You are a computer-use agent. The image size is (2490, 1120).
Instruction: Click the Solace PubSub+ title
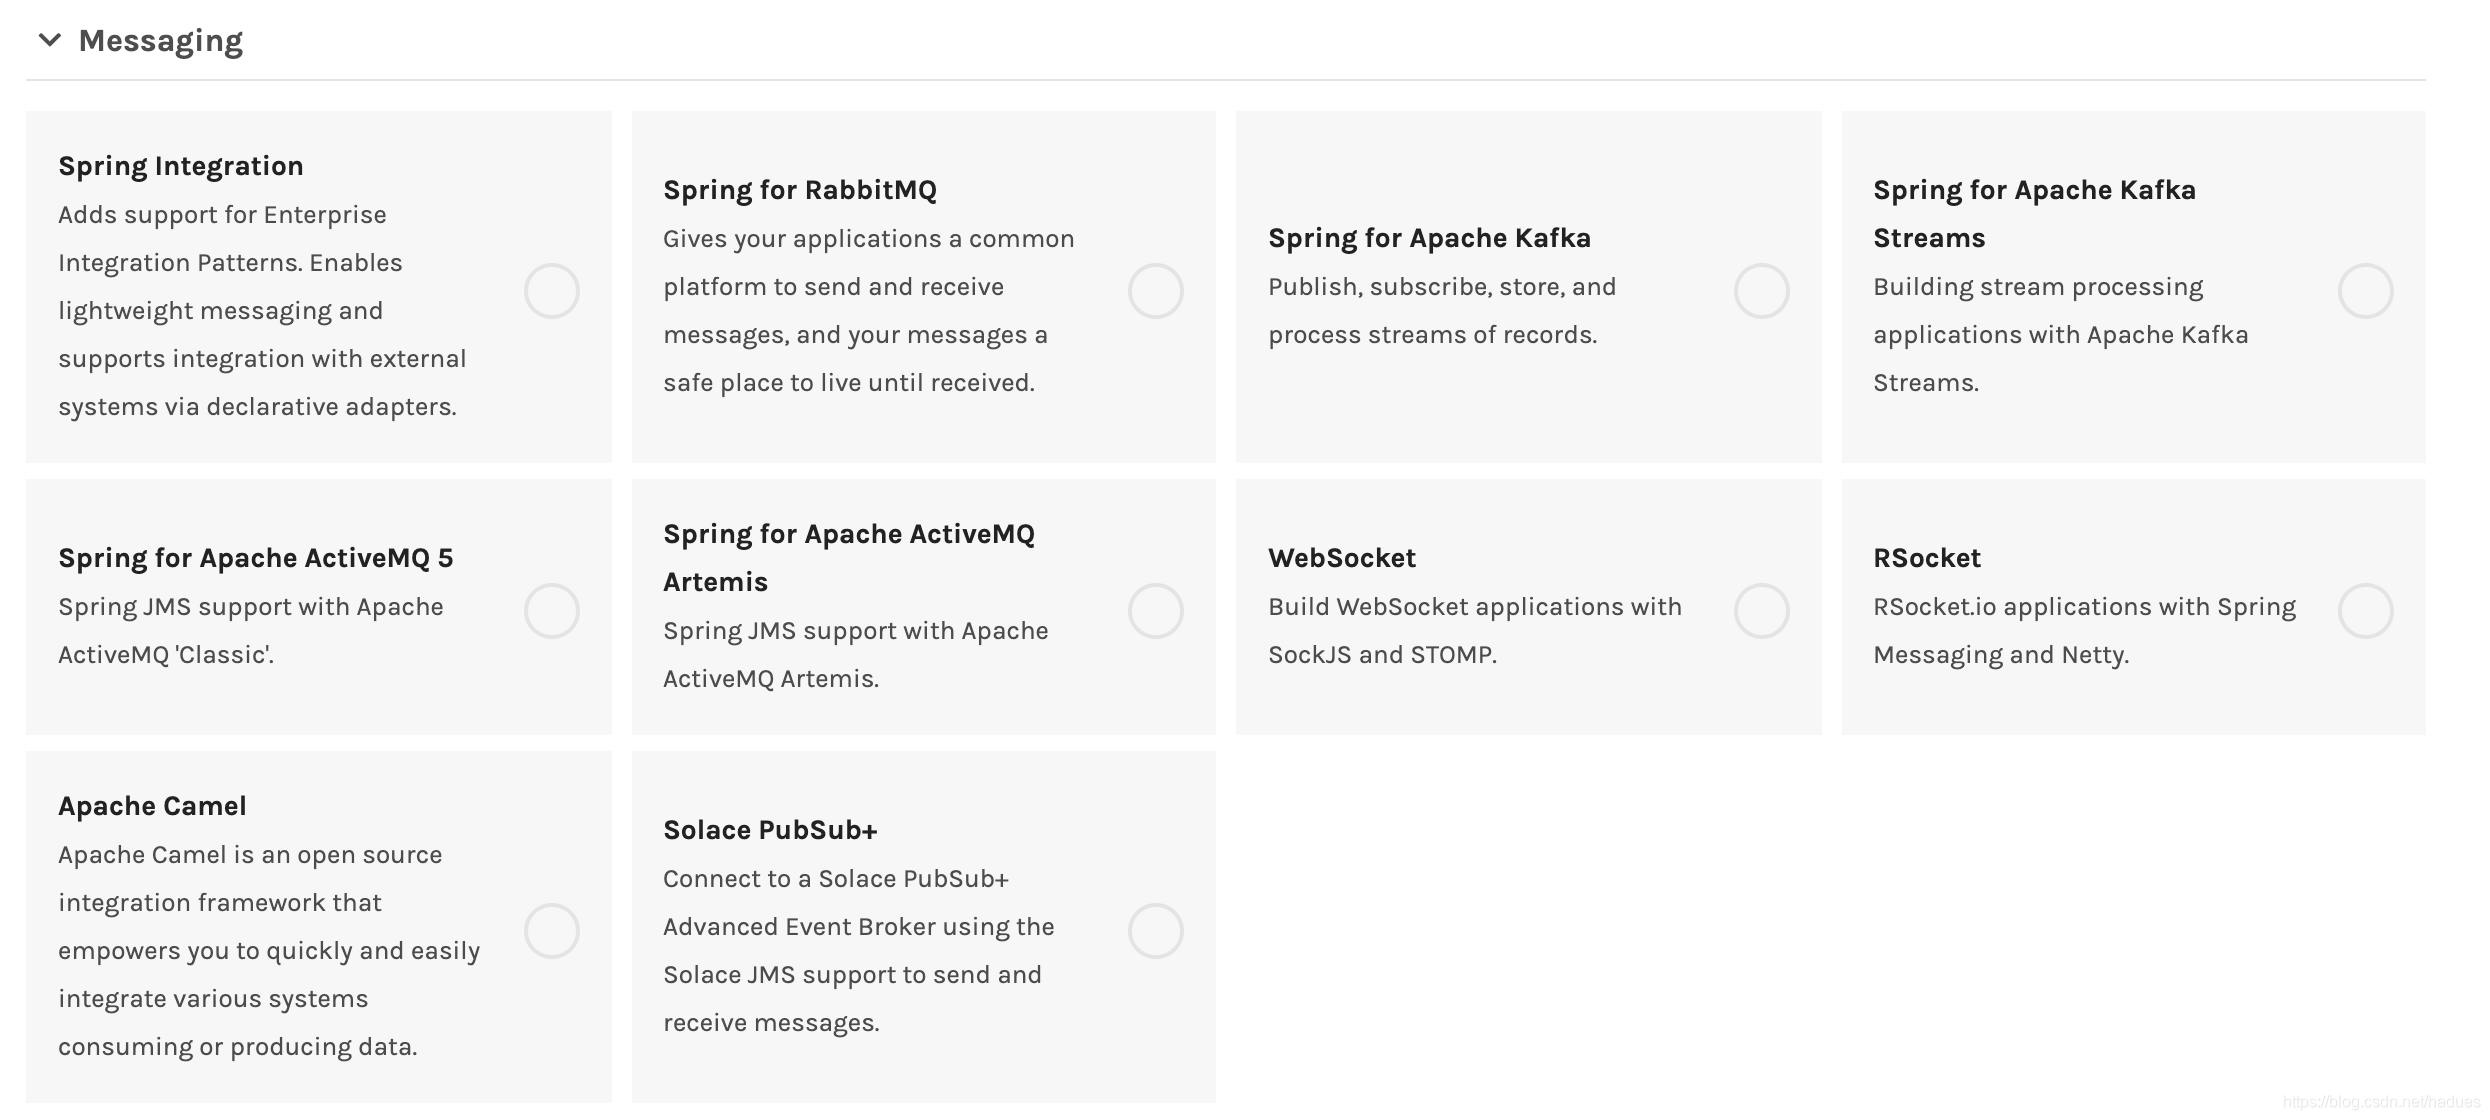770,830
